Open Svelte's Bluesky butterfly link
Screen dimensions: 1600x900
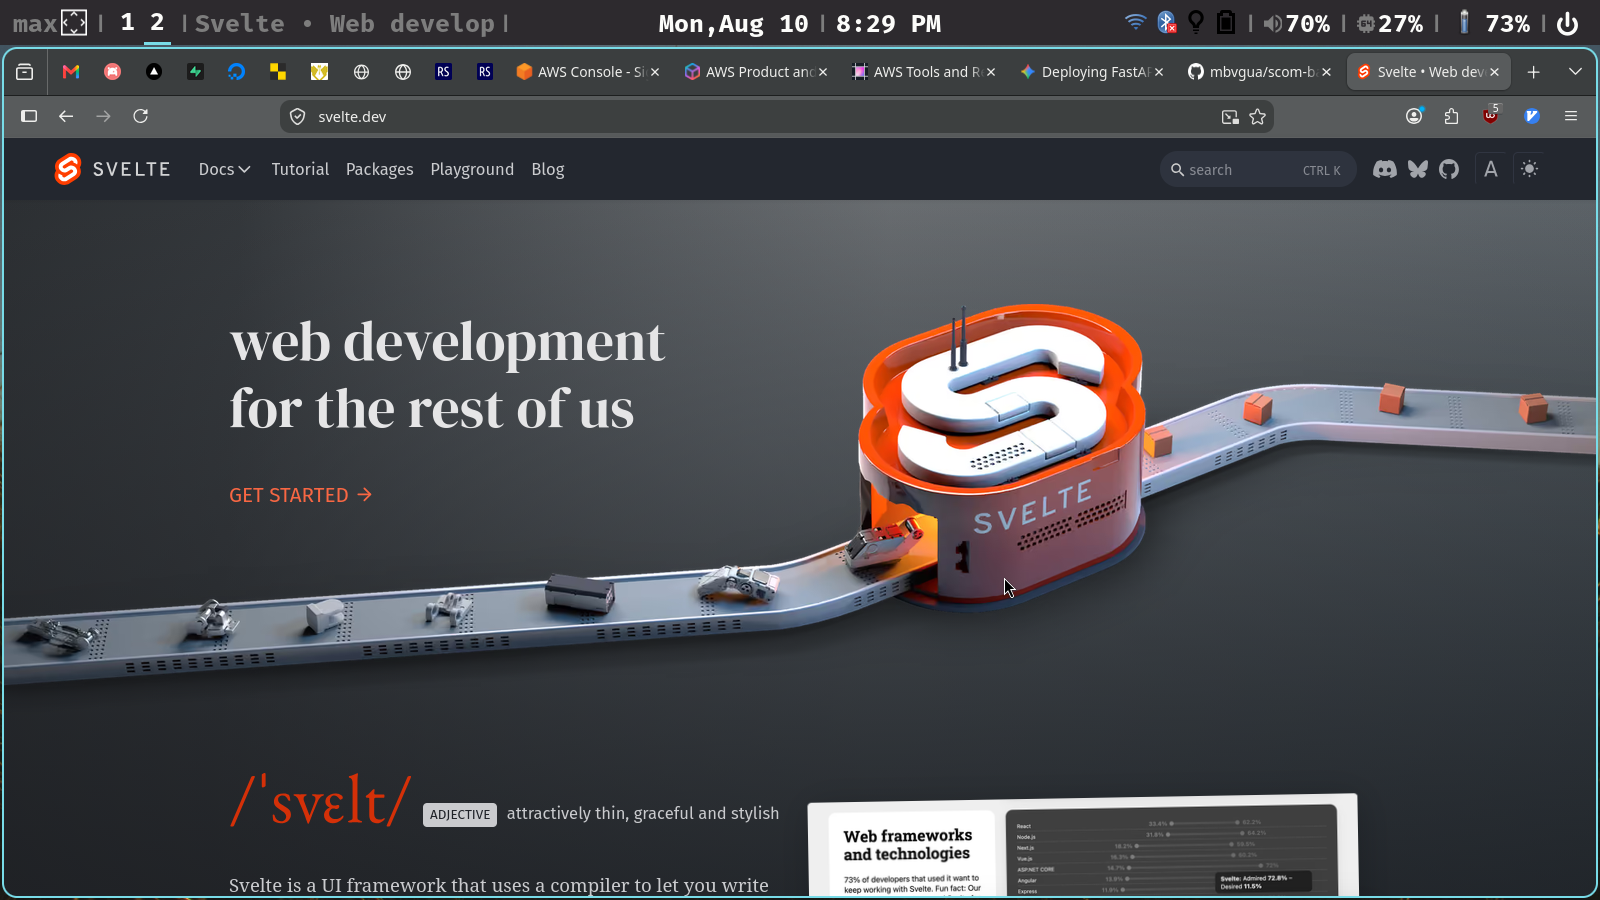1418,170
